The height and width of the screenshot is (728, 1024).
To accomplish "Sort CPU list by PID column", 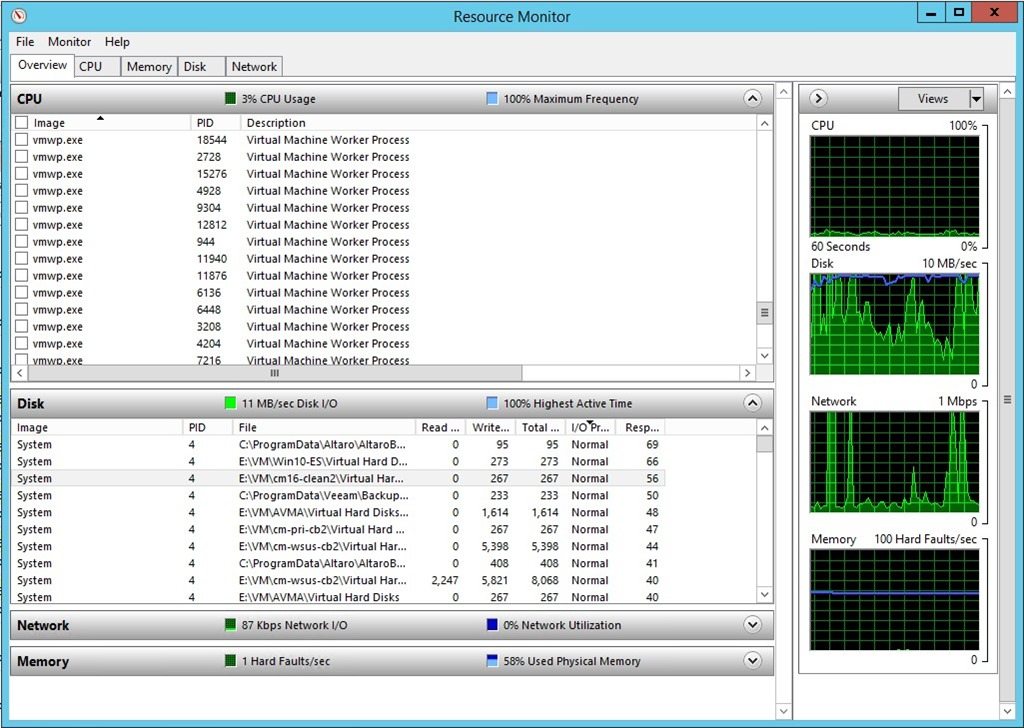I will pos(216,123).
